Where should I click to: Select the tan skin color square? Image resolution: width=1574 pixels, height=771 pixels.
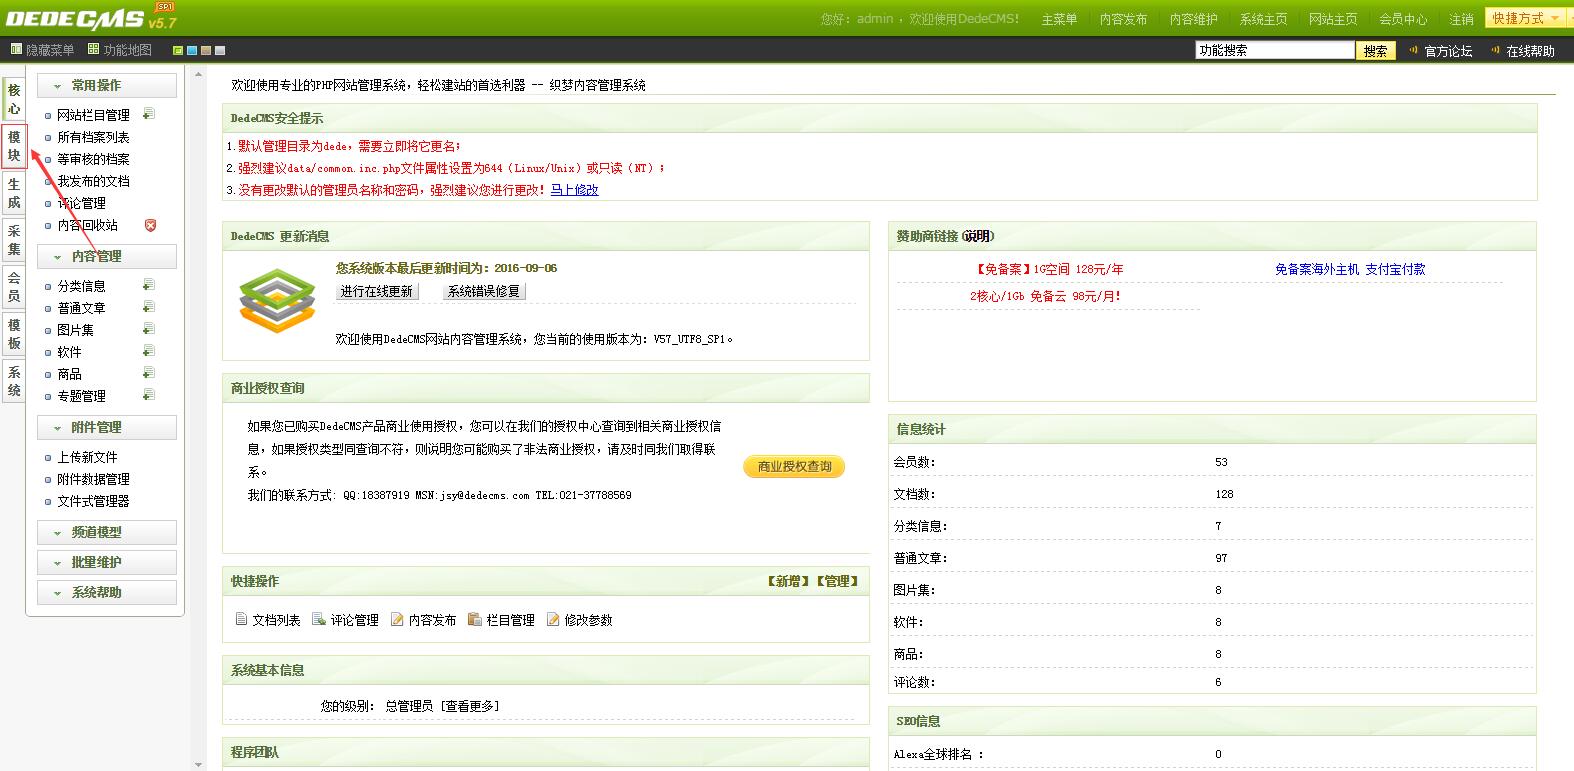pos(206,50)
